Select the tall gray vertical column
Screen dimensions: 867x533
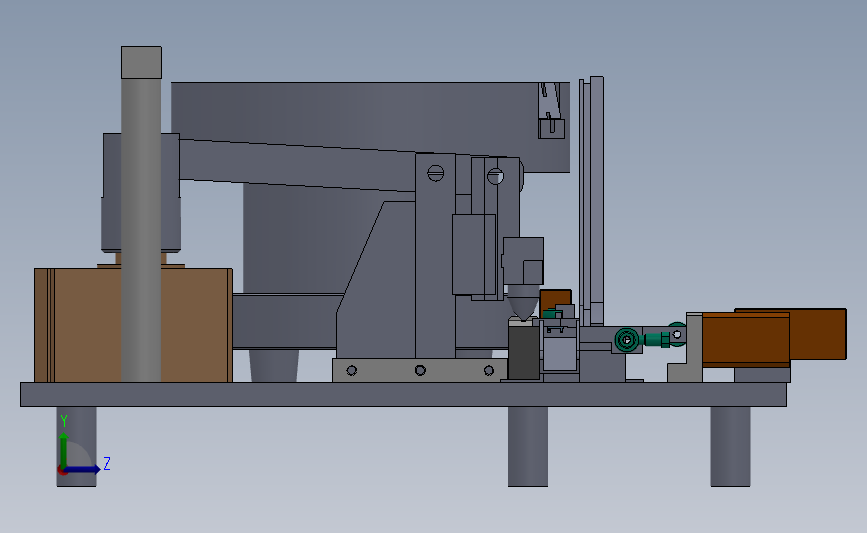(x=142, y=229)
